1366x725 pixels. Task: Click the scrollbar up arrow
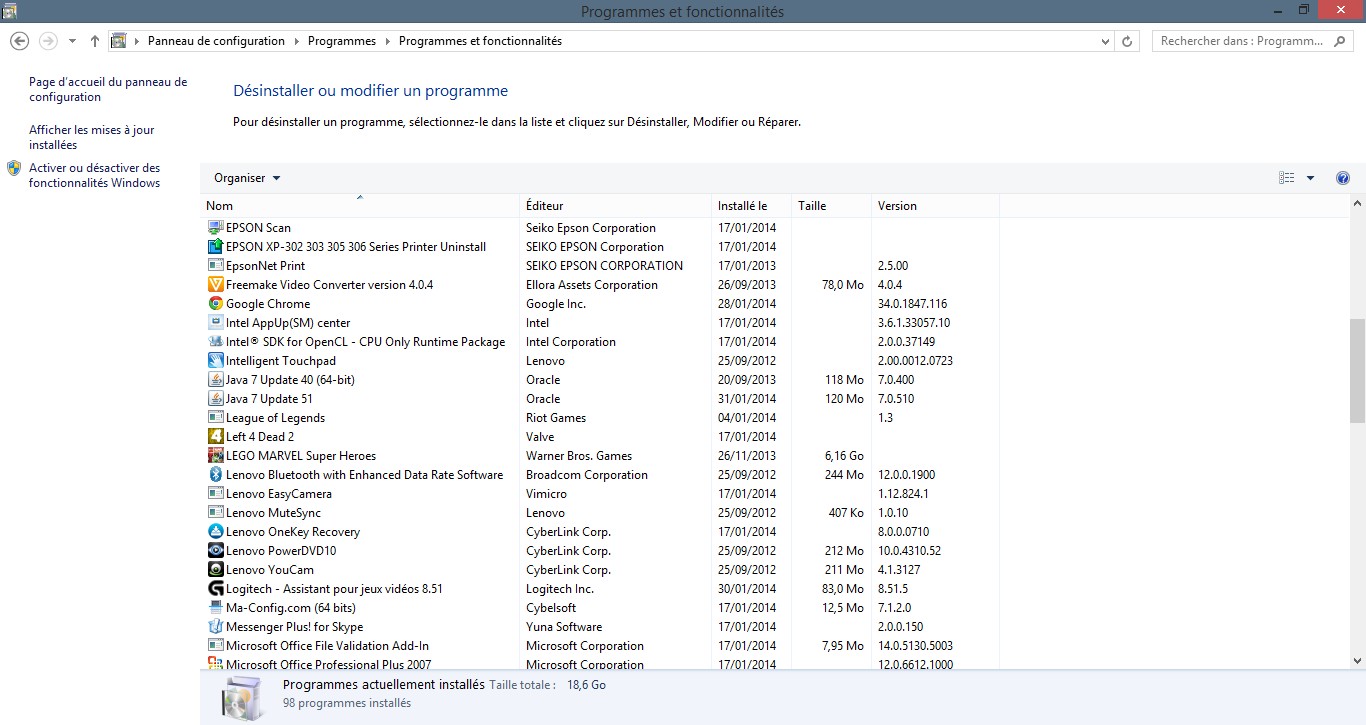tap(1357, 203)
